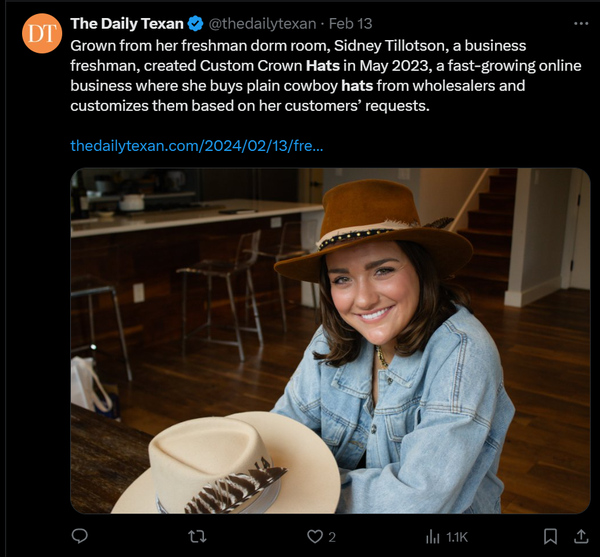Screen dimensions: 600x557
Task: Repost the tweet using the retweet icon
Action: pos(197,537)
